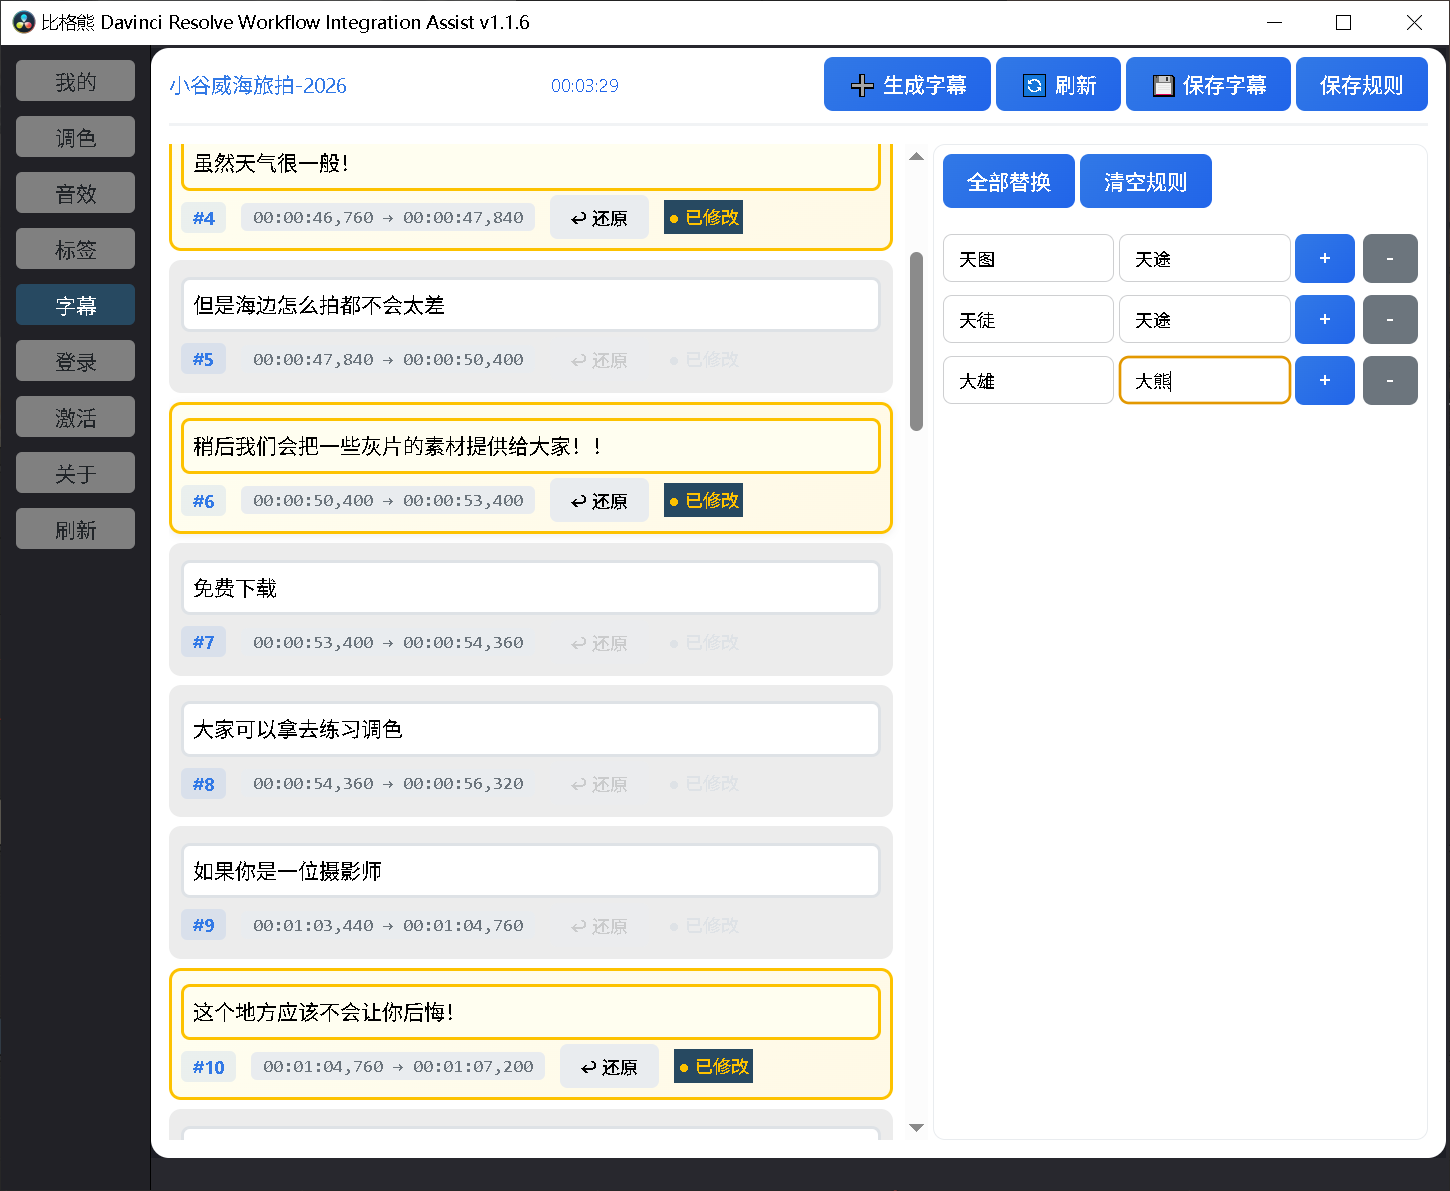Click the 大熊 replacement text field

click(1204, 381)
